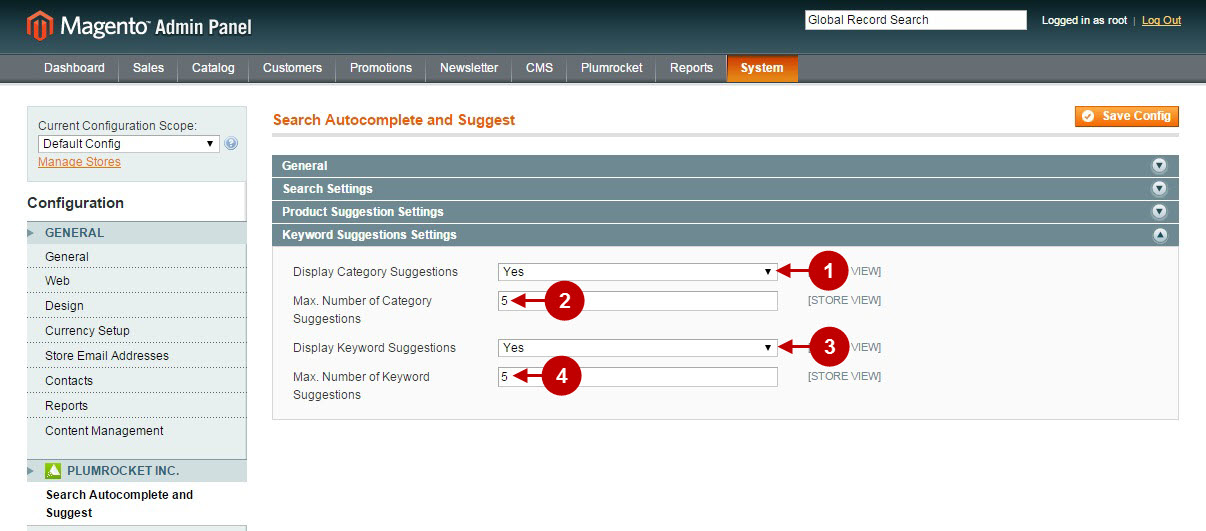Click the Product Suggestion Settings header text
The width and height of the screenshot is (1206, 531).
(x=362, y=212)
